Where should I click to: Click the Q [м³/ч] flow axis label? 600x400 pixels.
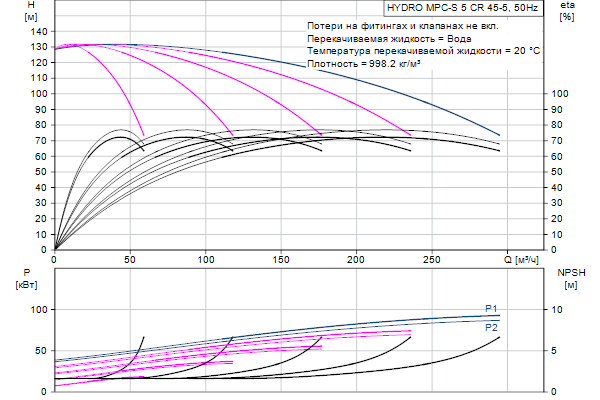(527, 260)
